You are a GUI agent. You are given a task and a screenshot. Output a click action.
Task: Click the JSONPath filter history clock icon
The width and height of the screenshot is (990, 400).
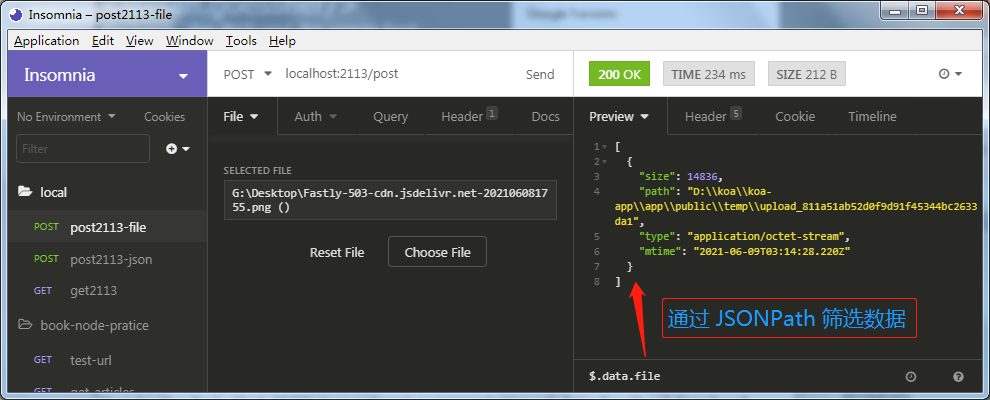[910, 377]
